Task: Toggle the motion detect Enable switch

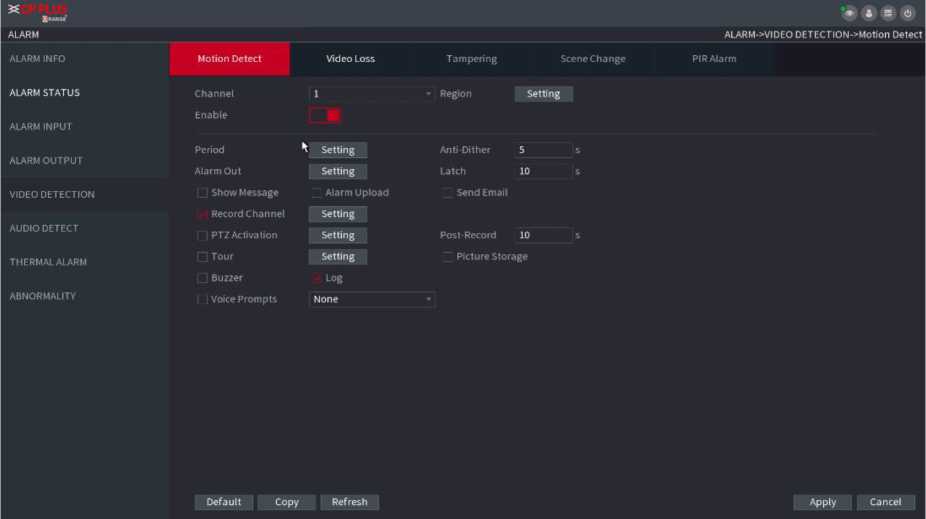Action: [325, 115]
